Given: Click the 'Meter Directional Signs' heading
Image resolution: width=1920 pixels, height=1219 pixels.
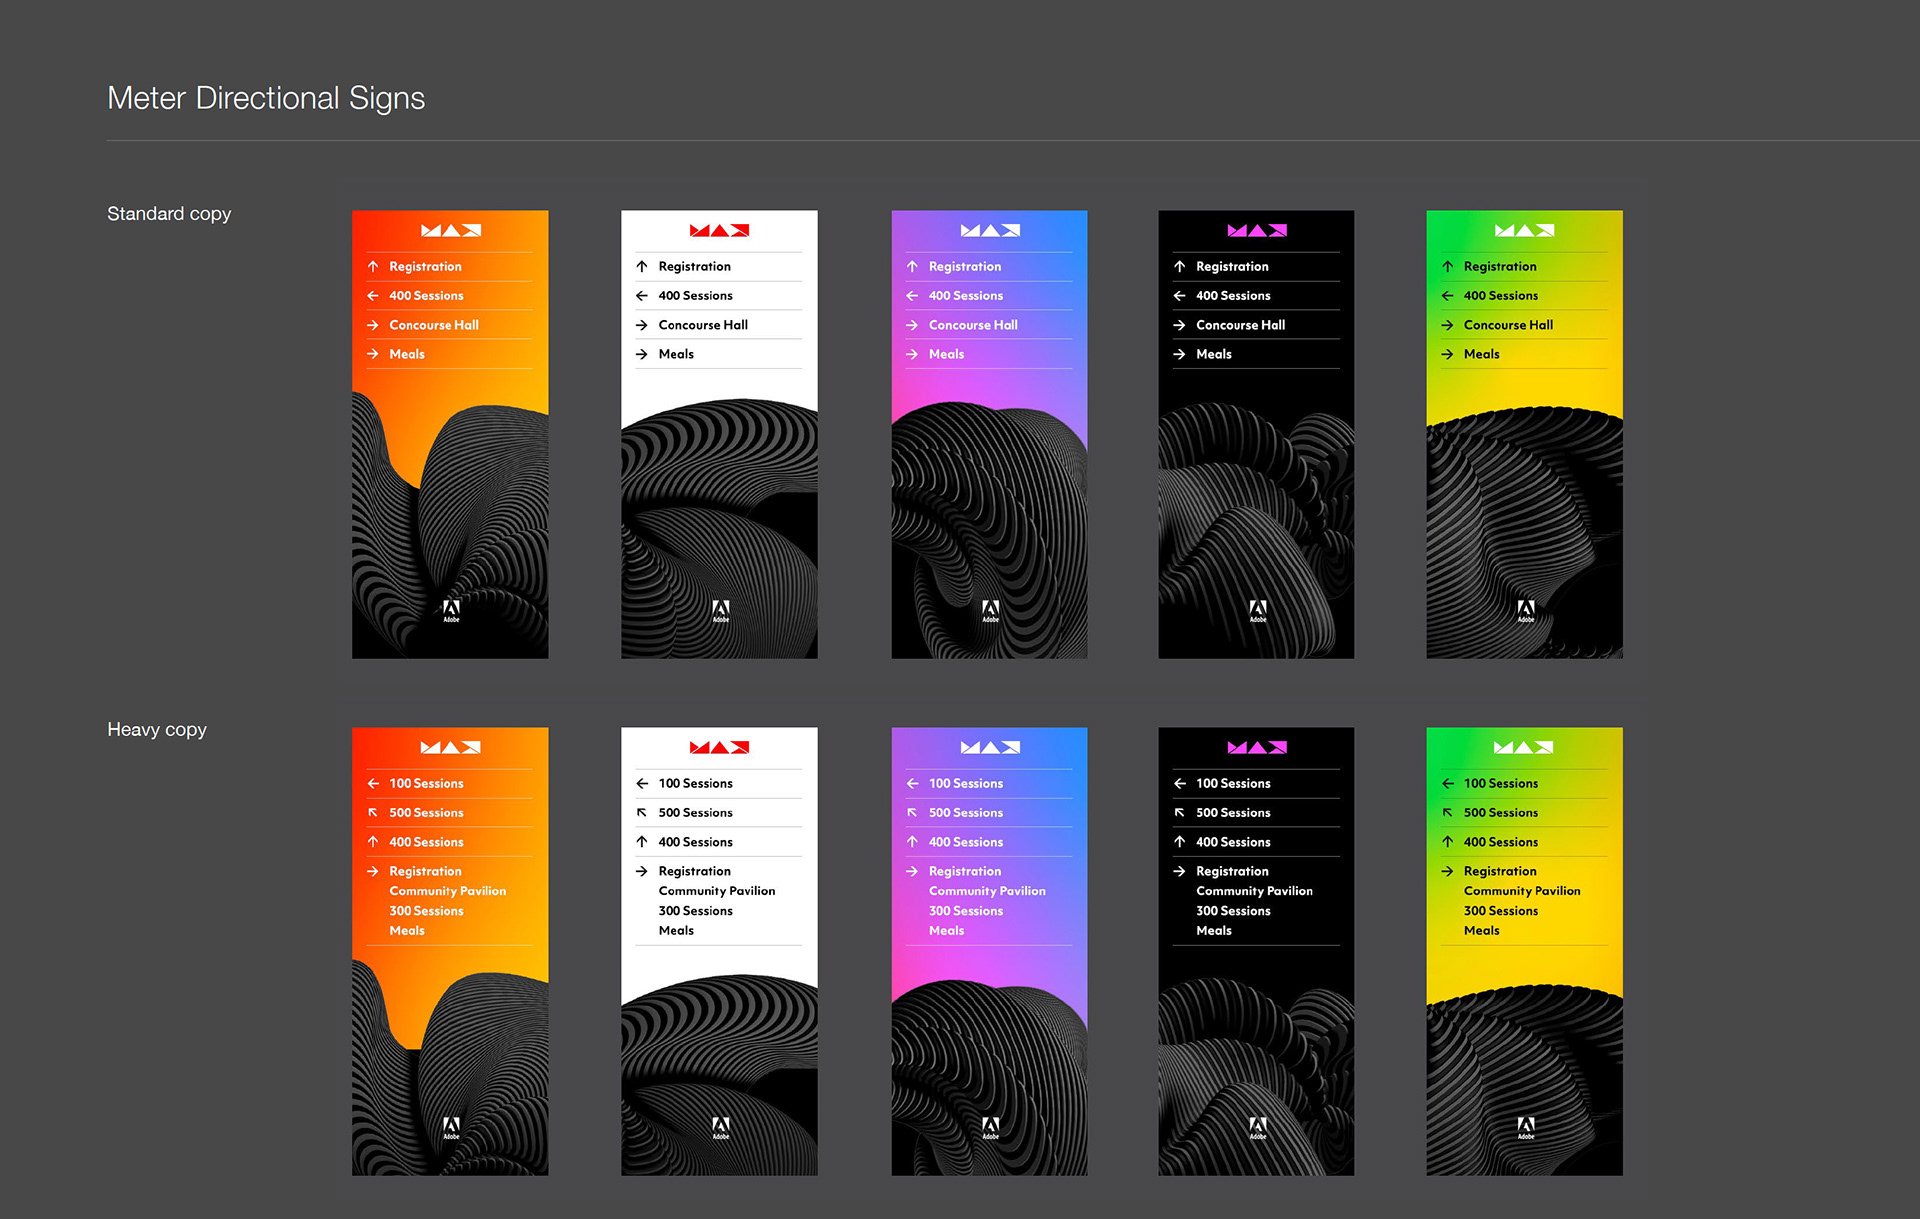Looking at the screenshot, I should [266, 98].
